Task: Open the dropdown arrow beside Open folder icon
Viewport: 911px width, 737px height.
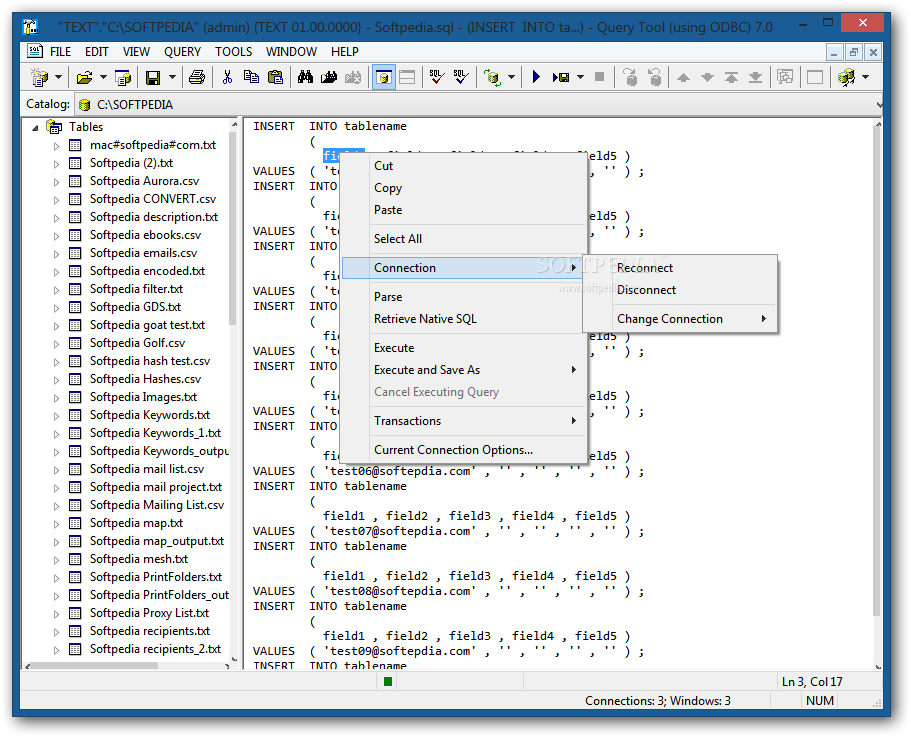Action: 103,77
